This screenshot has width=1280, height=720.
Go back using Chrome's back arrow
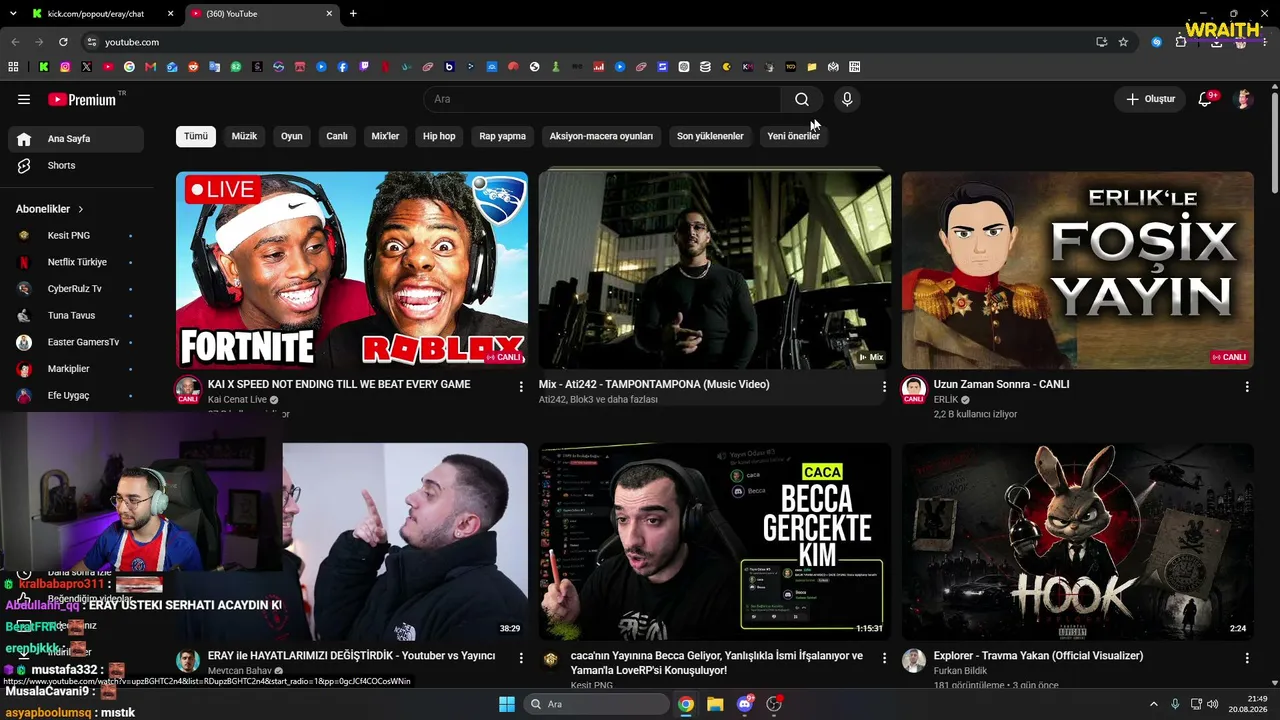click(15, 42)
